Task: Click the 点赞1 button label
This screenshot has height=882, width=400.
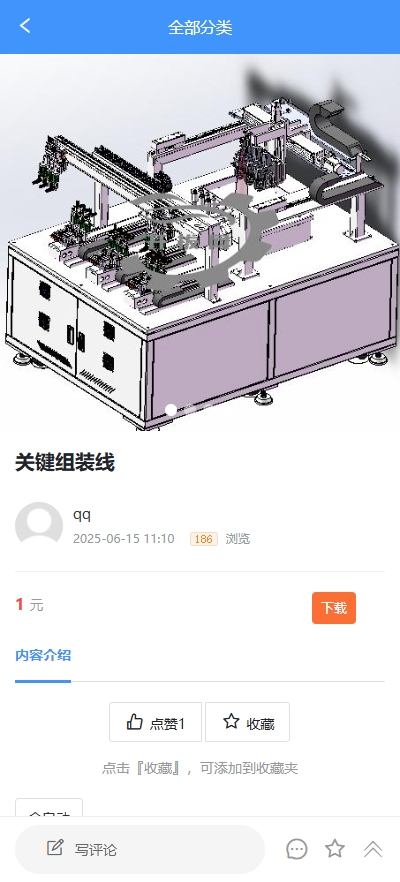Action: pyautogui.click(x=167, y=724)
